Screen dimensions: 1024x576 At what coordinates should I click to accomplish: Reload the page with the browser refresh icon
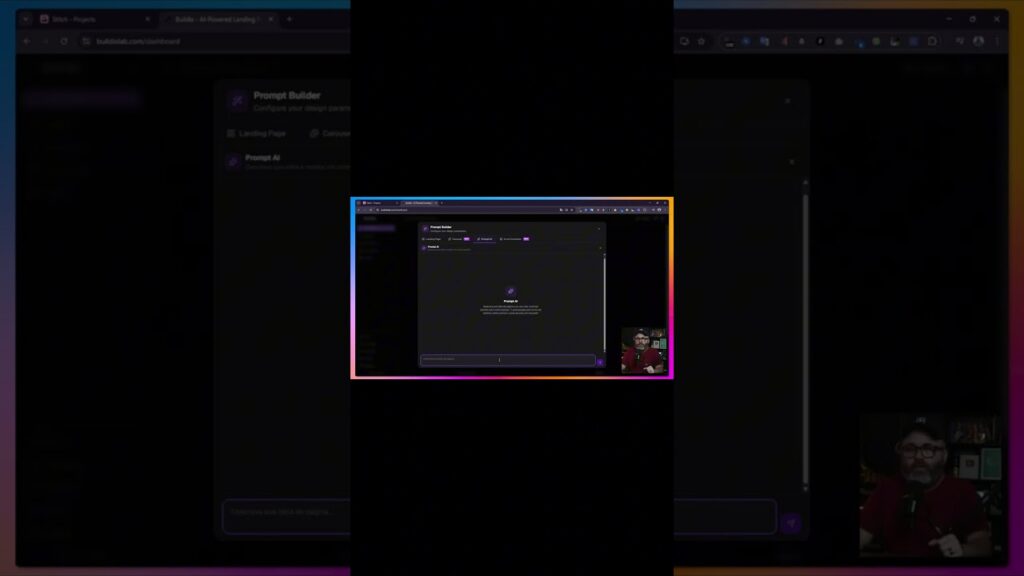(370, 210)
